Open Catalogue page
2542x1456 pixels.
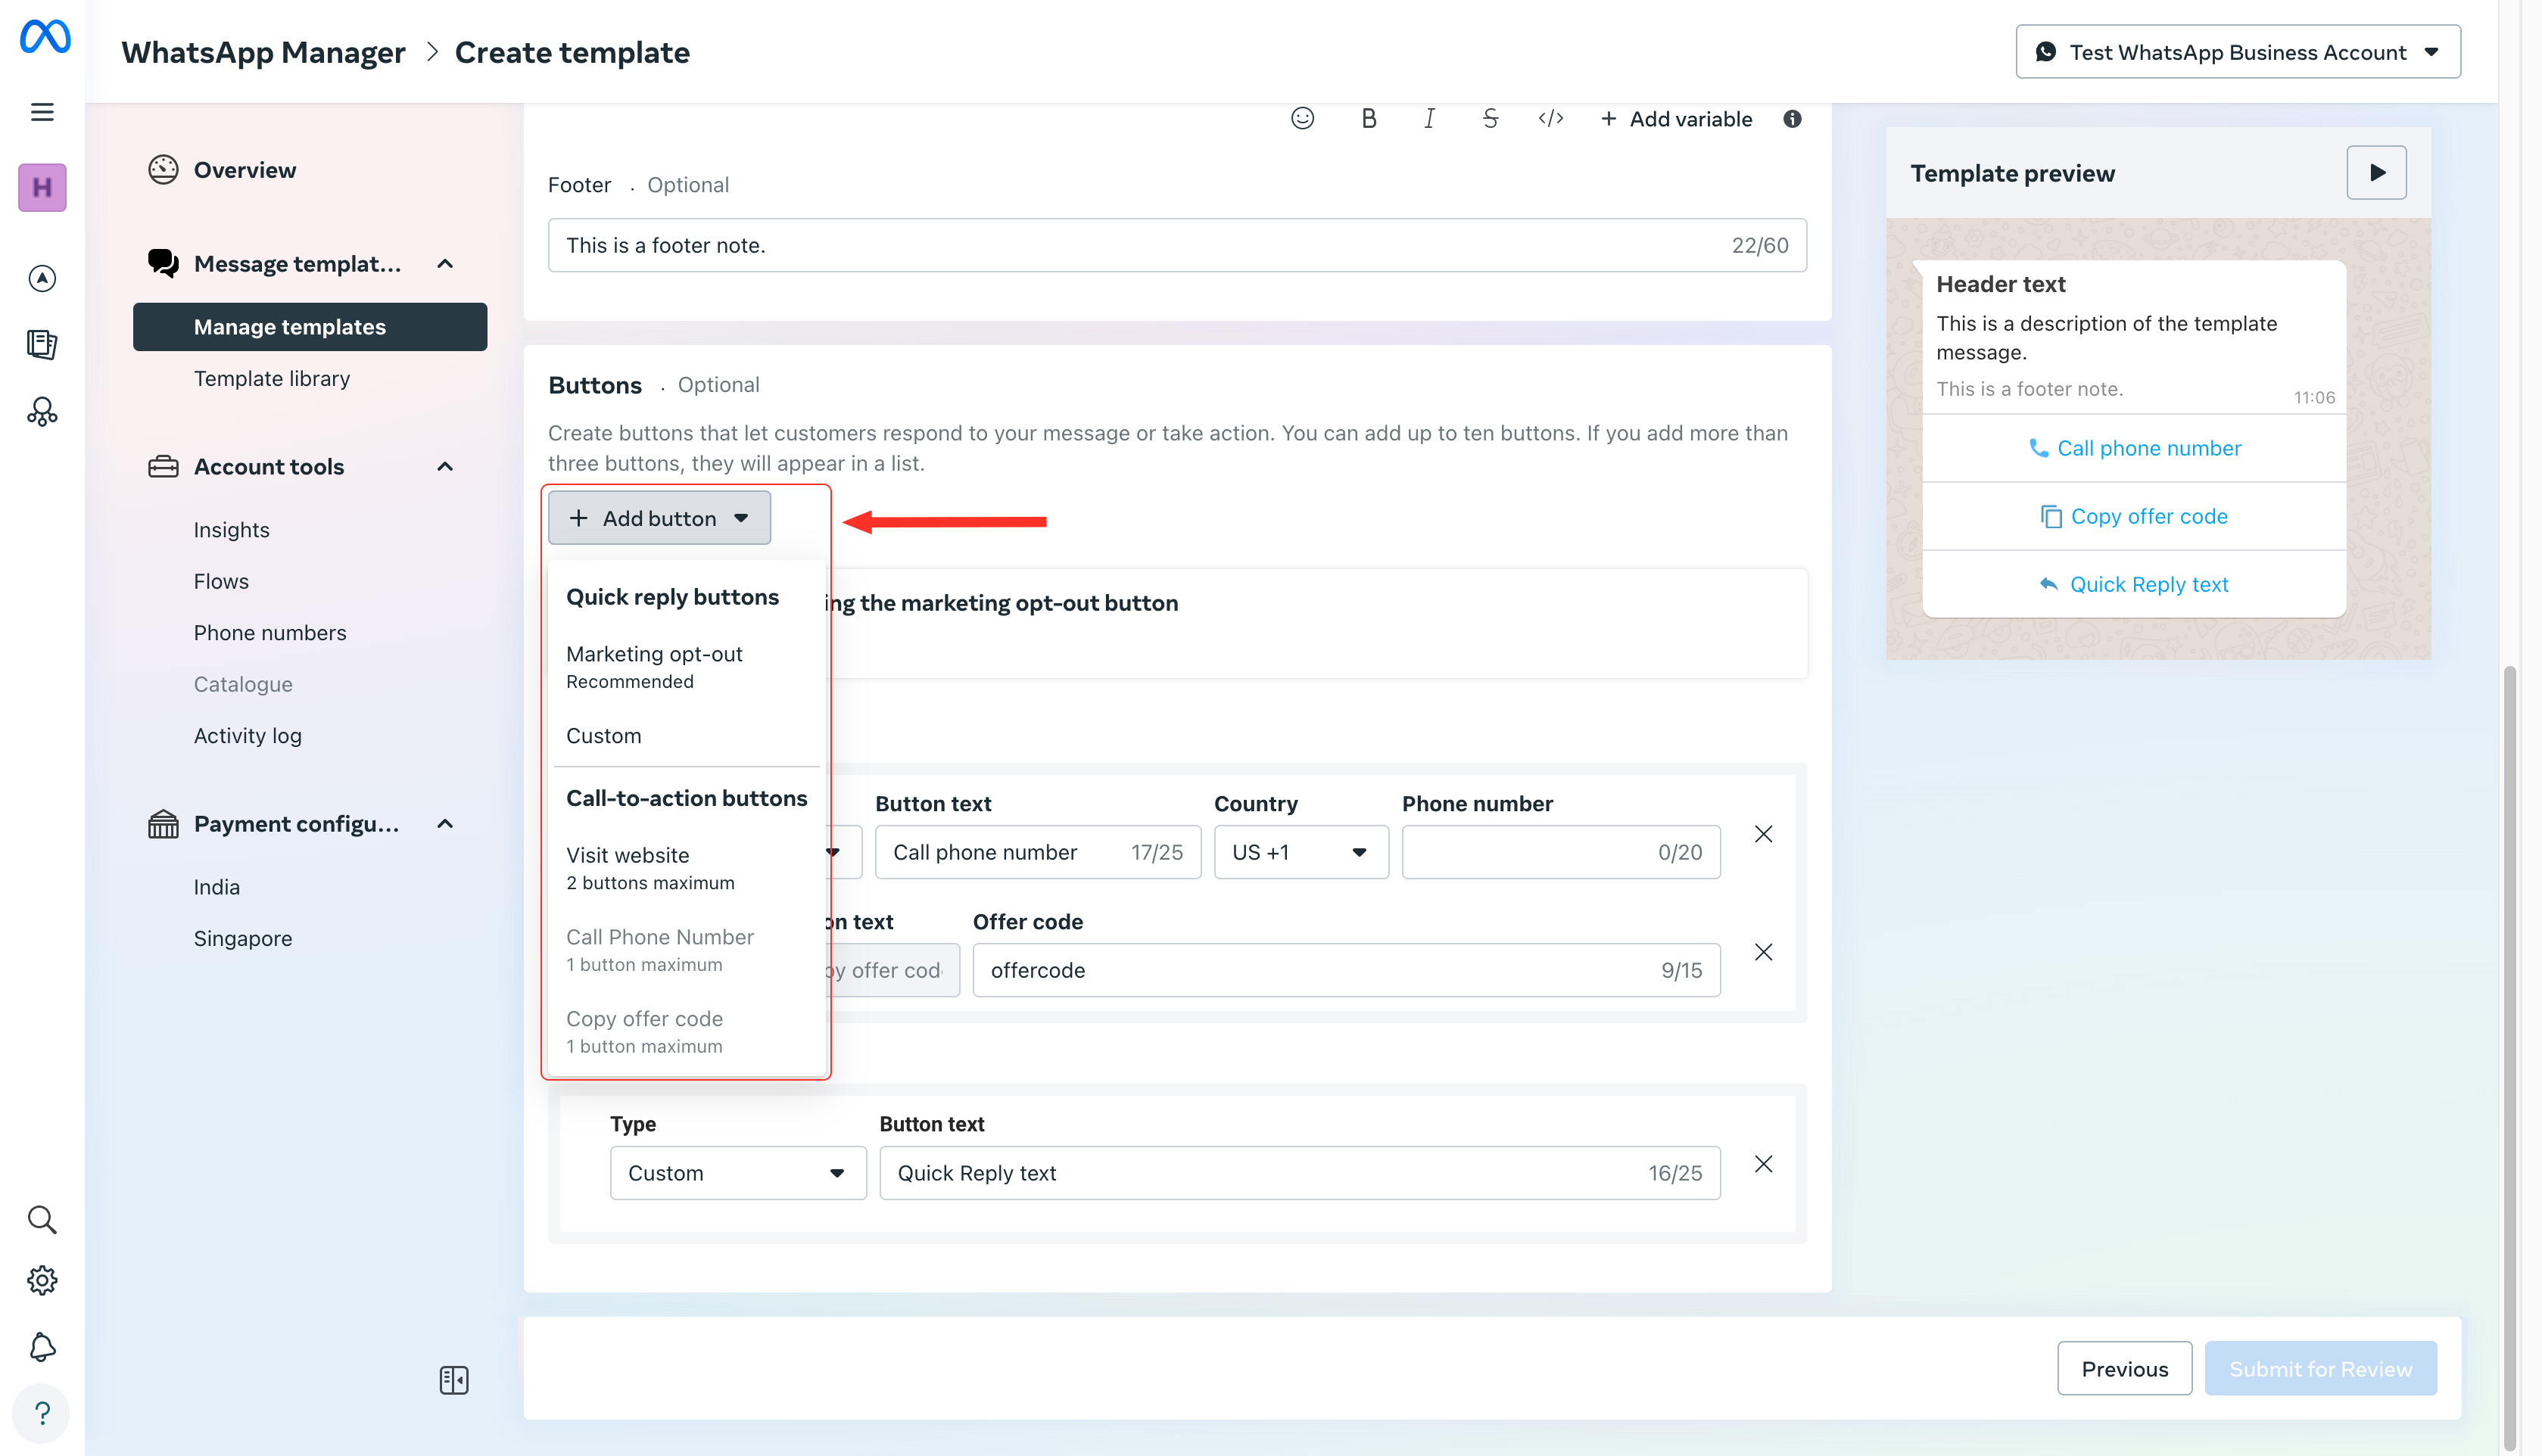243,684
